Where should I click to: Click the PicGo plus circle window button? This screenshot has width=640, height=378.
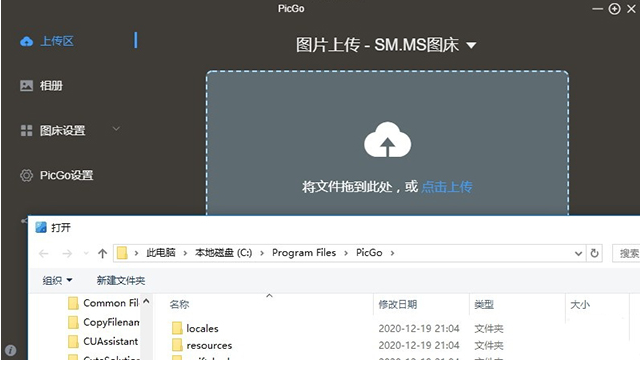click(614, 9)
